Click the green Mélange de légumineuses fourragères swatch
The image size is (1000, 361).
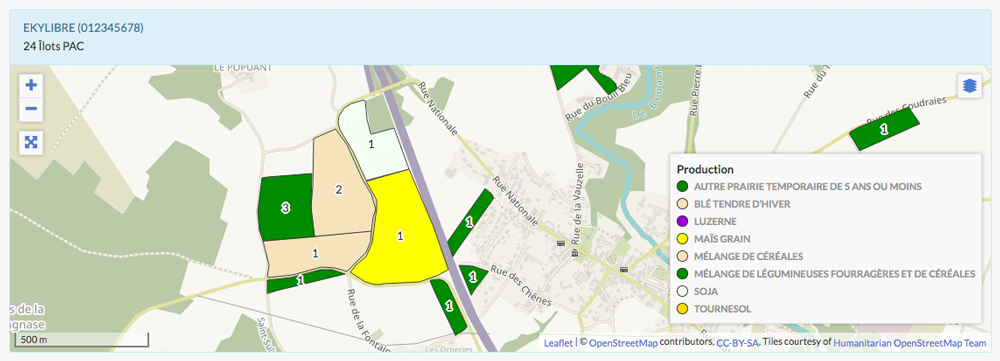[x=682, y=274]
